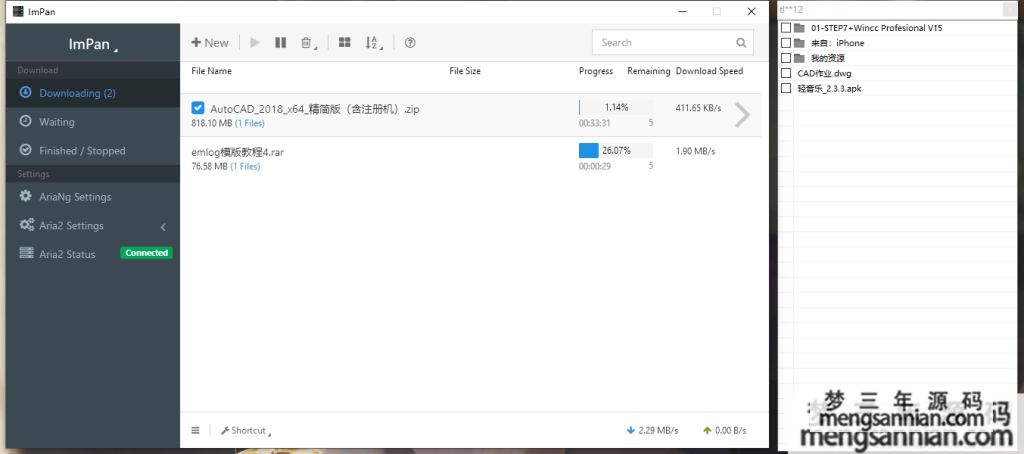
Task: Click the search magnifier icon
Action: pos(741,42)
